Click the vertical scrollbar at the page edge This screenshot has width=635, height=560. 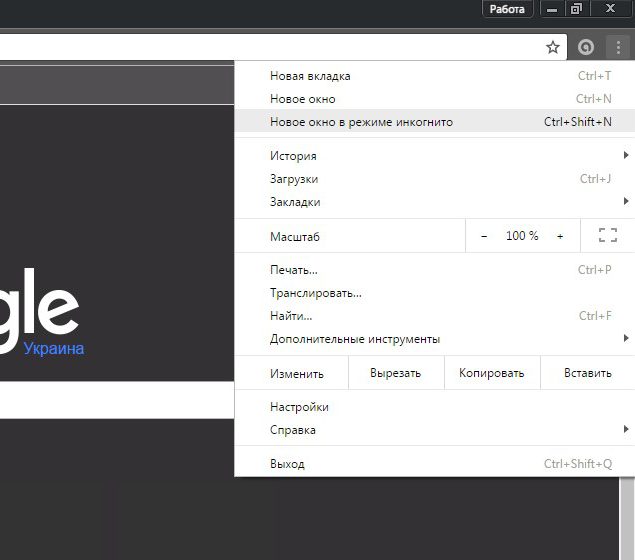[626, 518]
